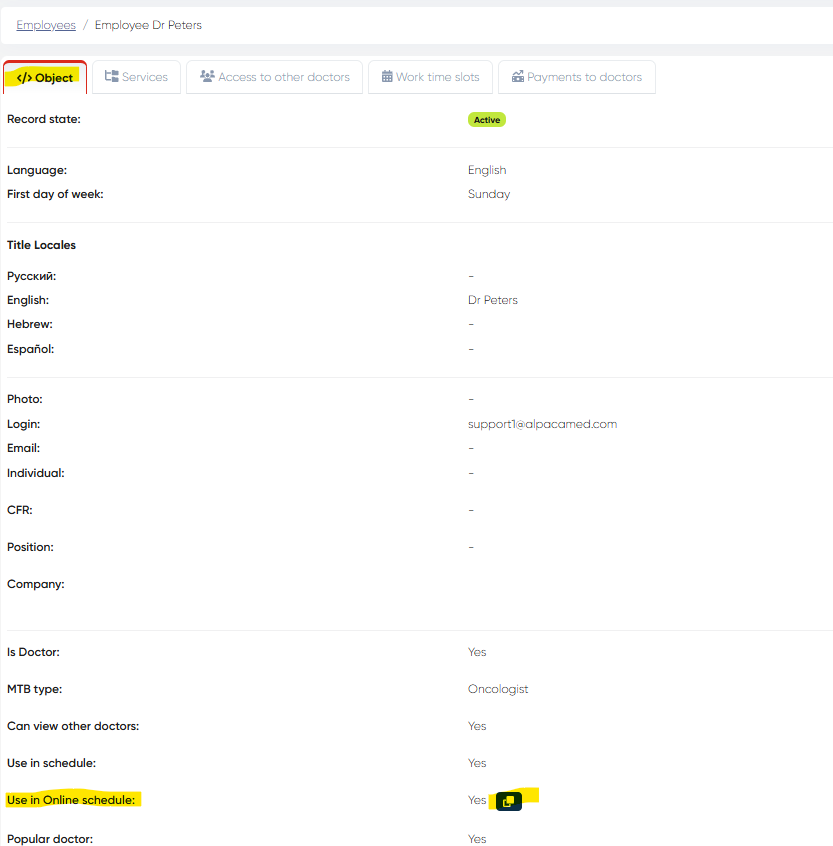
Task: Click the Services tab icon
Action: (112, 77)
